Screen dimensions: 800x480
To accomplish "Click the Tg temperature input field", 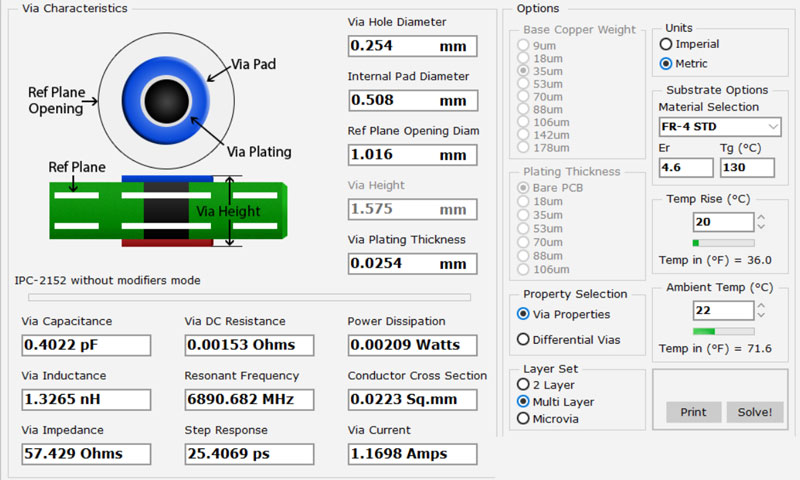I will pyautogui.click(x=746, y=168).
